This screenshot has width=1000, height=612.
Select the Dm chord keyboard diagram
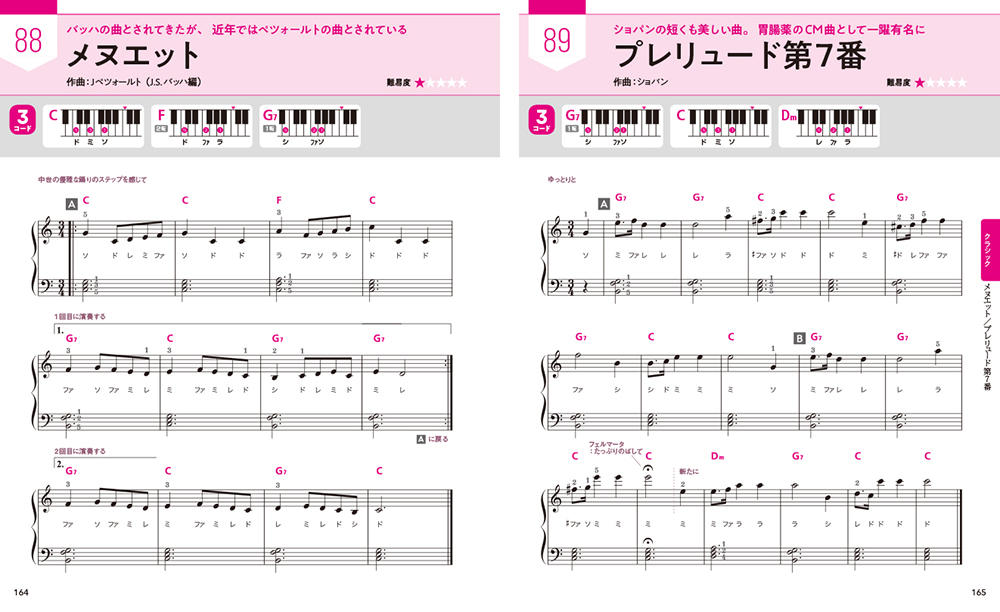click(829, 127)
